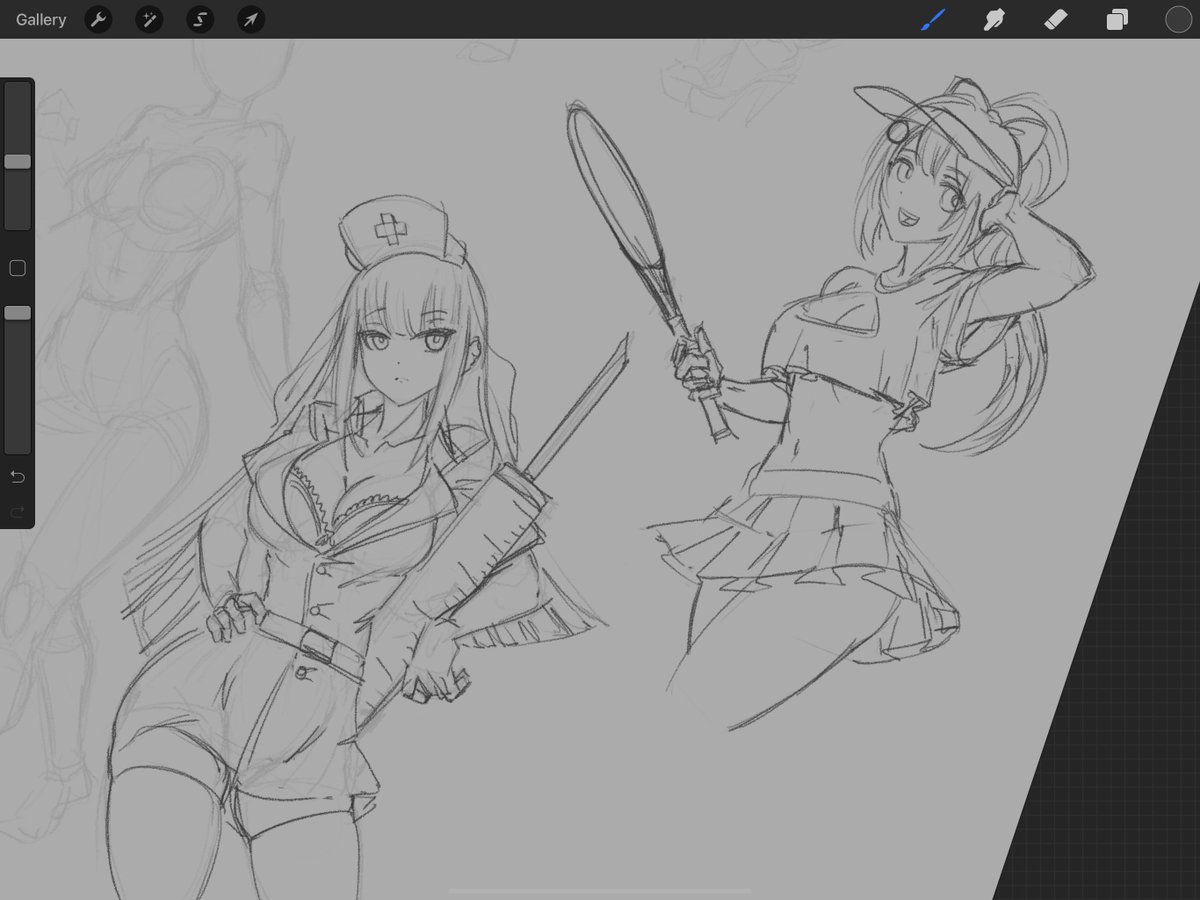This screenshot has height=900, width=1200.
Task: Click the brush size slider handle
Action: pyautogui.click(x=17, y=161)
